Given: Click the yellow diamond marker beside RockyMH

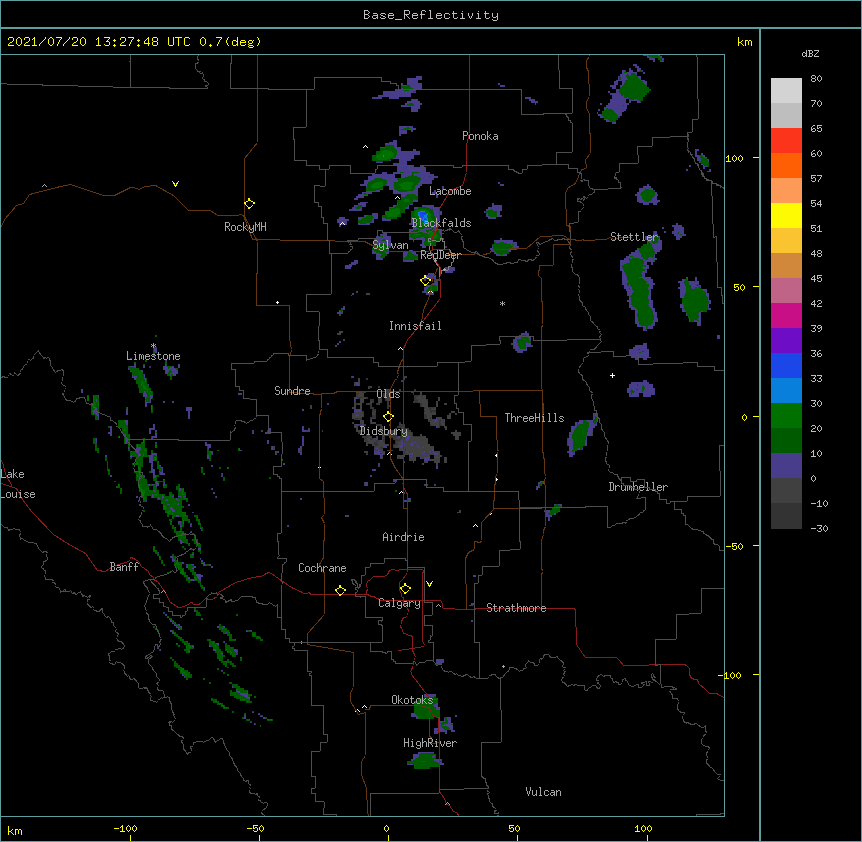Looking at the screenshot, I should click(x=249, y=204).
